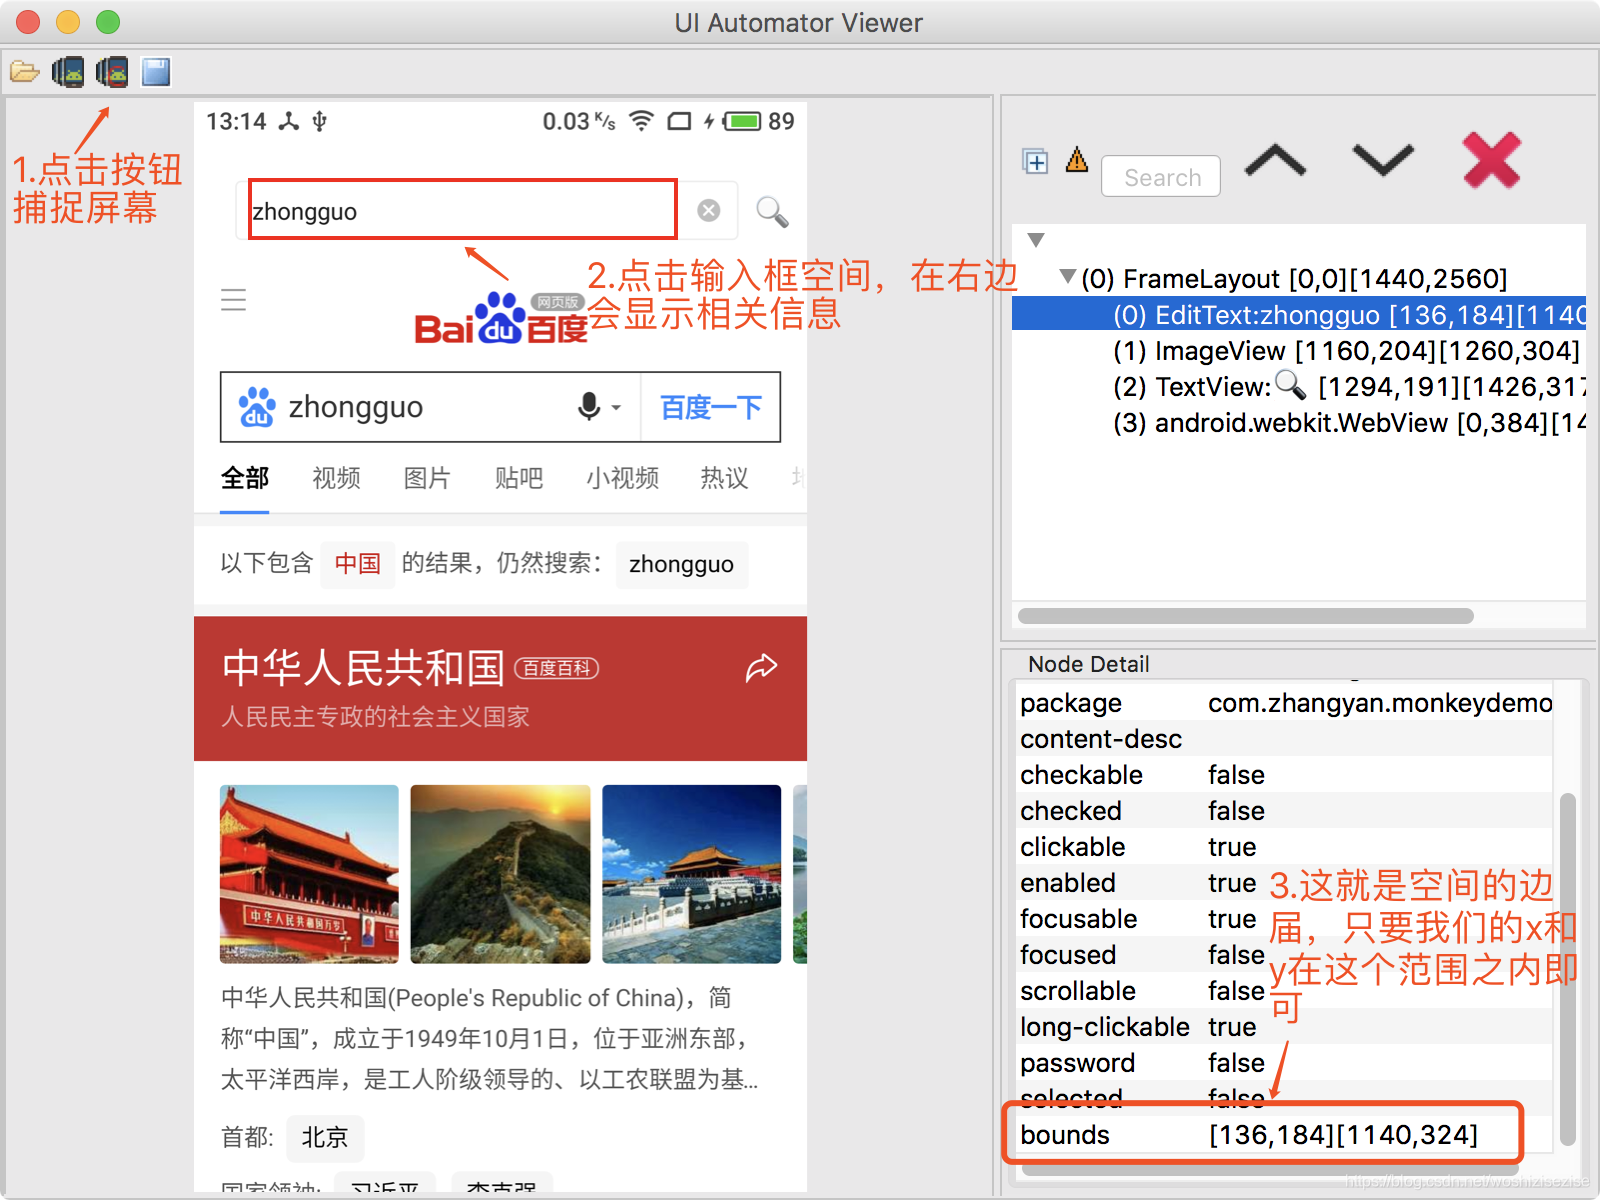Click the long-clickable row label
This screenshot has width=1600, height=1200.
pos(1104,1027)
